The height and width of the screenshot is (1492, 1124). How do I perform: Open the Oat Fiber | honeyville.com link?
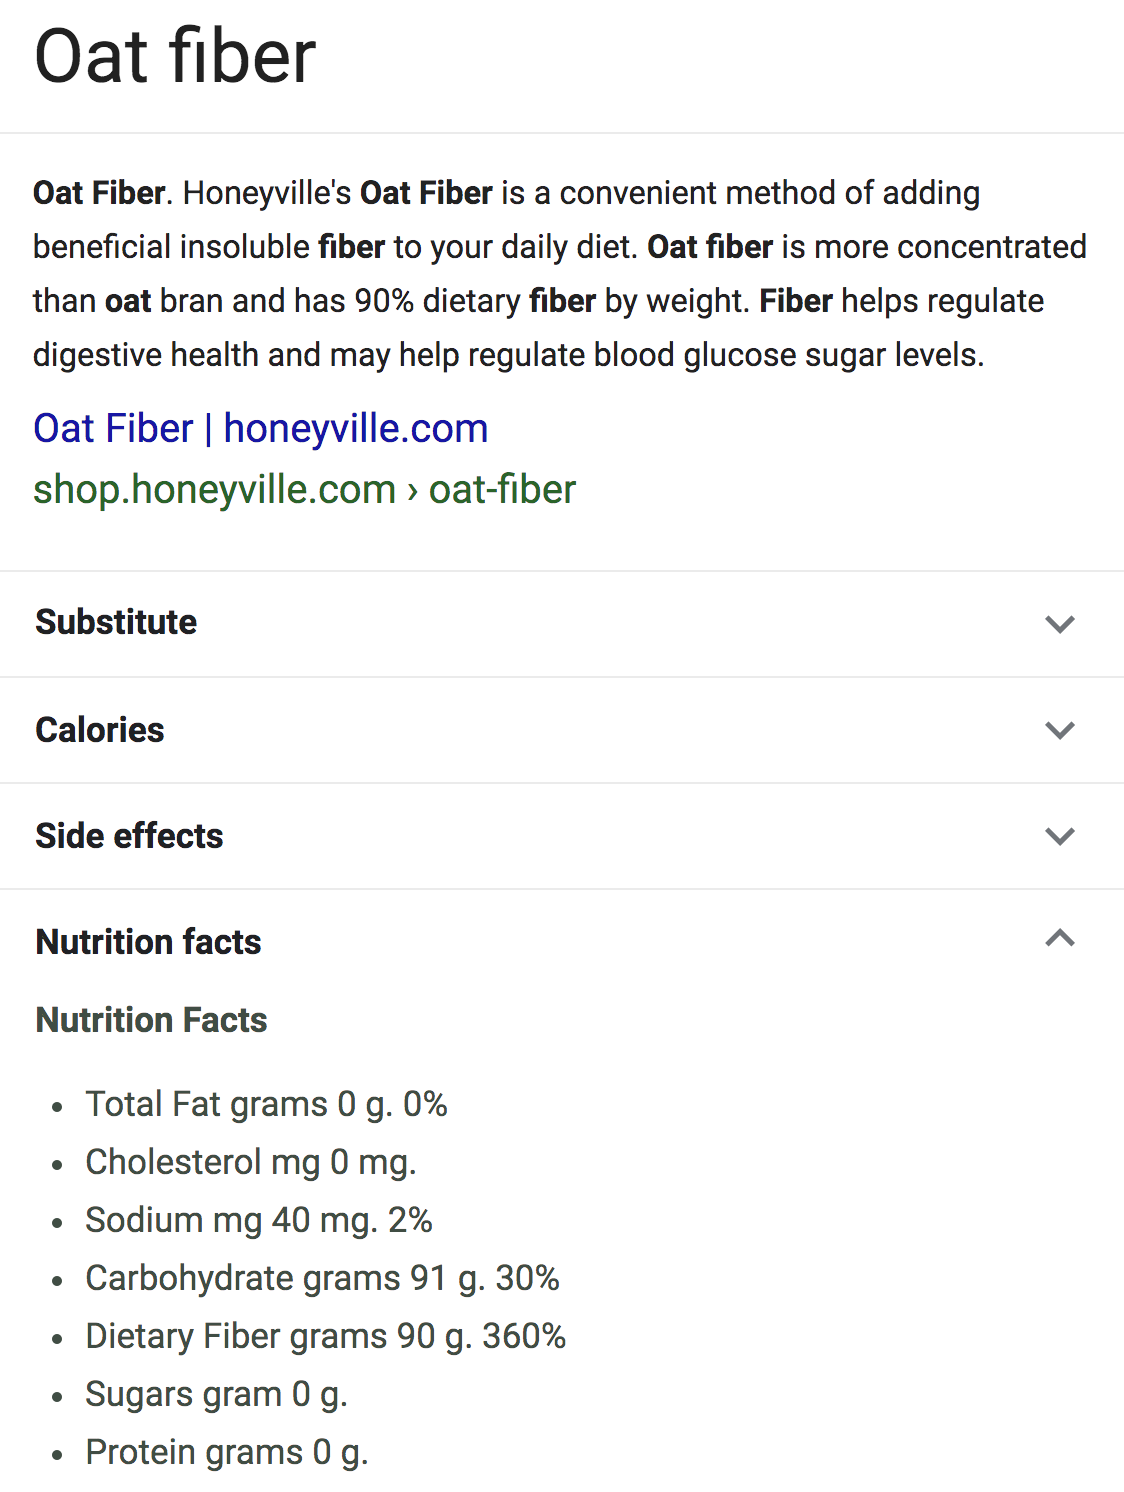click(x=260, y=428)
